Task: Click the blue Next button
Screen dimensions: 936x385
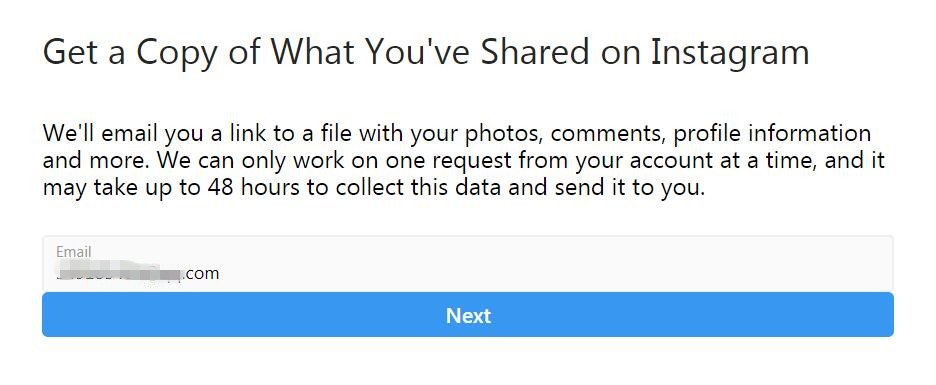Action: pos(467,315)
